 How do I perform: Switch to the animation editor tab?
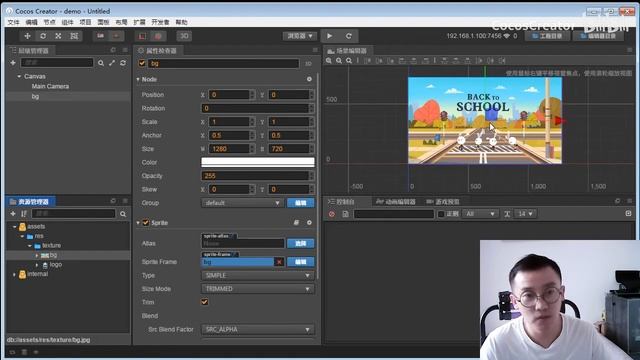(396, 202)
